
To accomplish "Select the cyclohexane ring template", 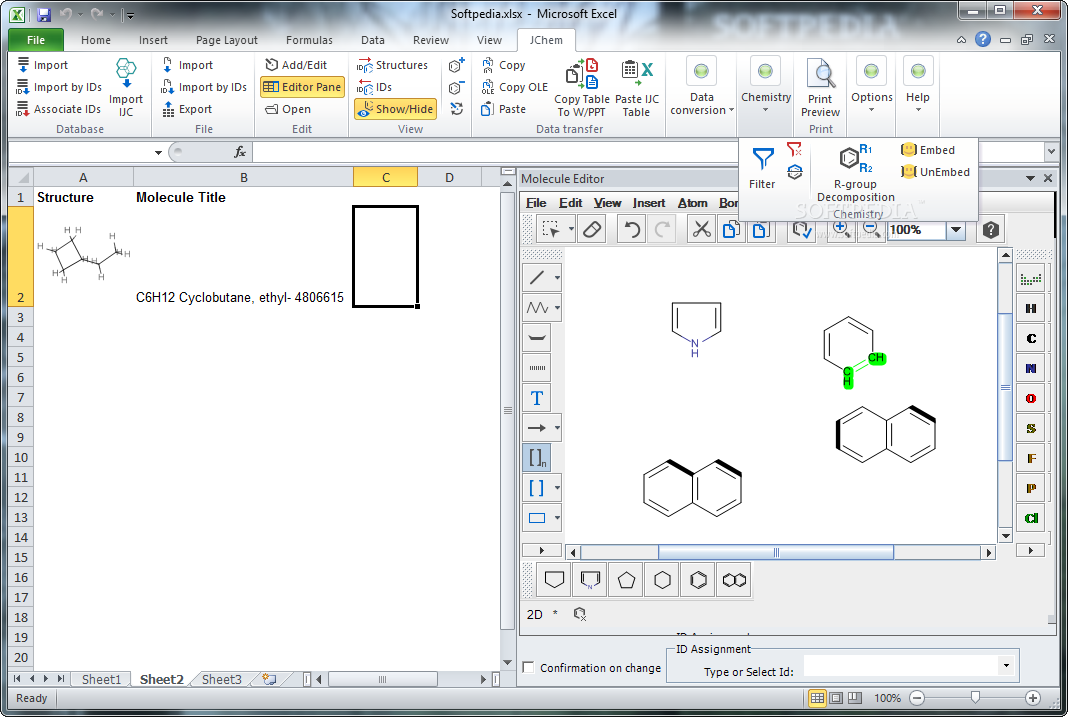I will [x=662, y=580].
